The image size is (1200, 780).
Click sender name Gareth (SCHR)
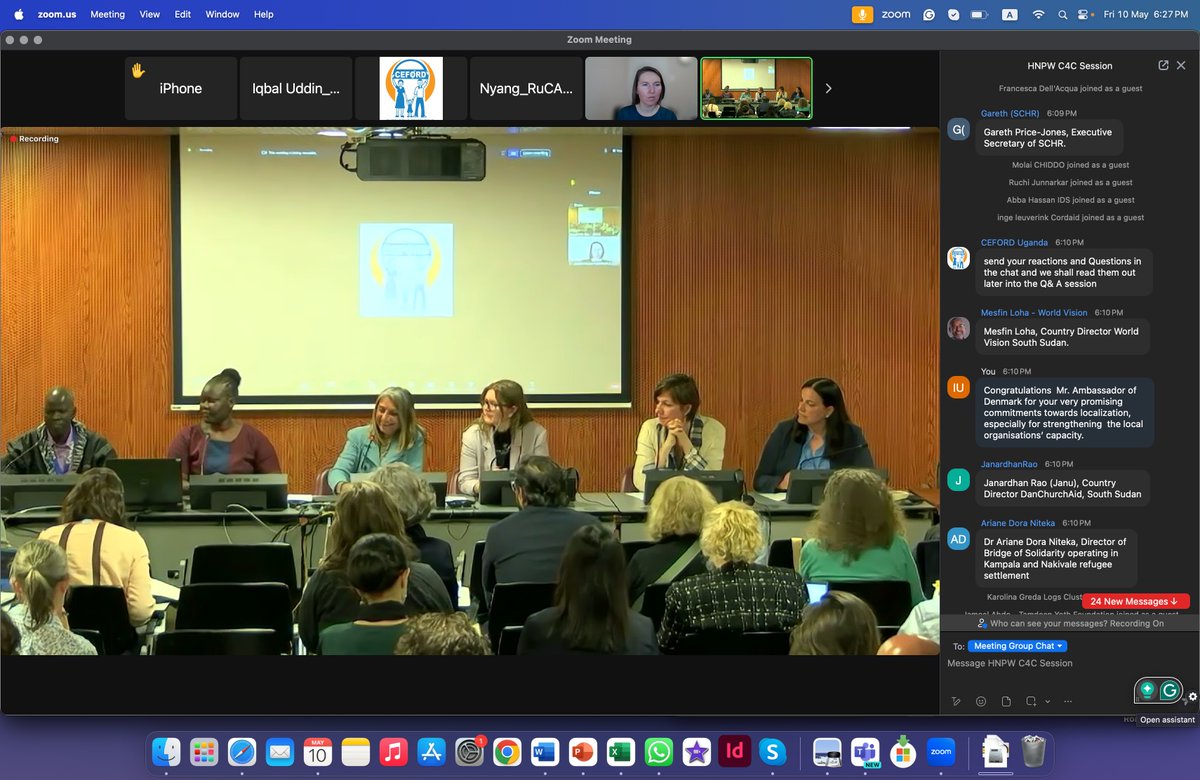coord(1010,113)
